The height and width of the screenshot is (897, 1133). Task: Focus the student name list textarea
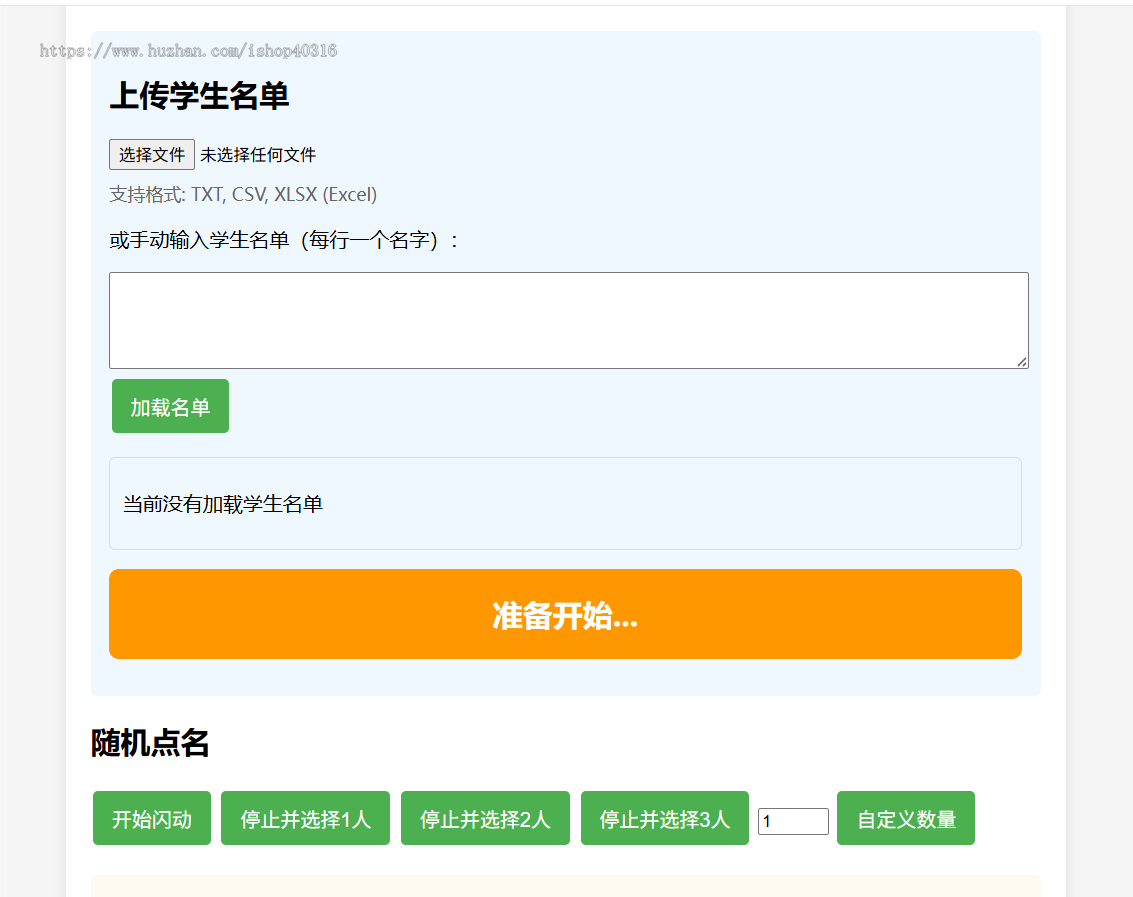coord(569,320)
